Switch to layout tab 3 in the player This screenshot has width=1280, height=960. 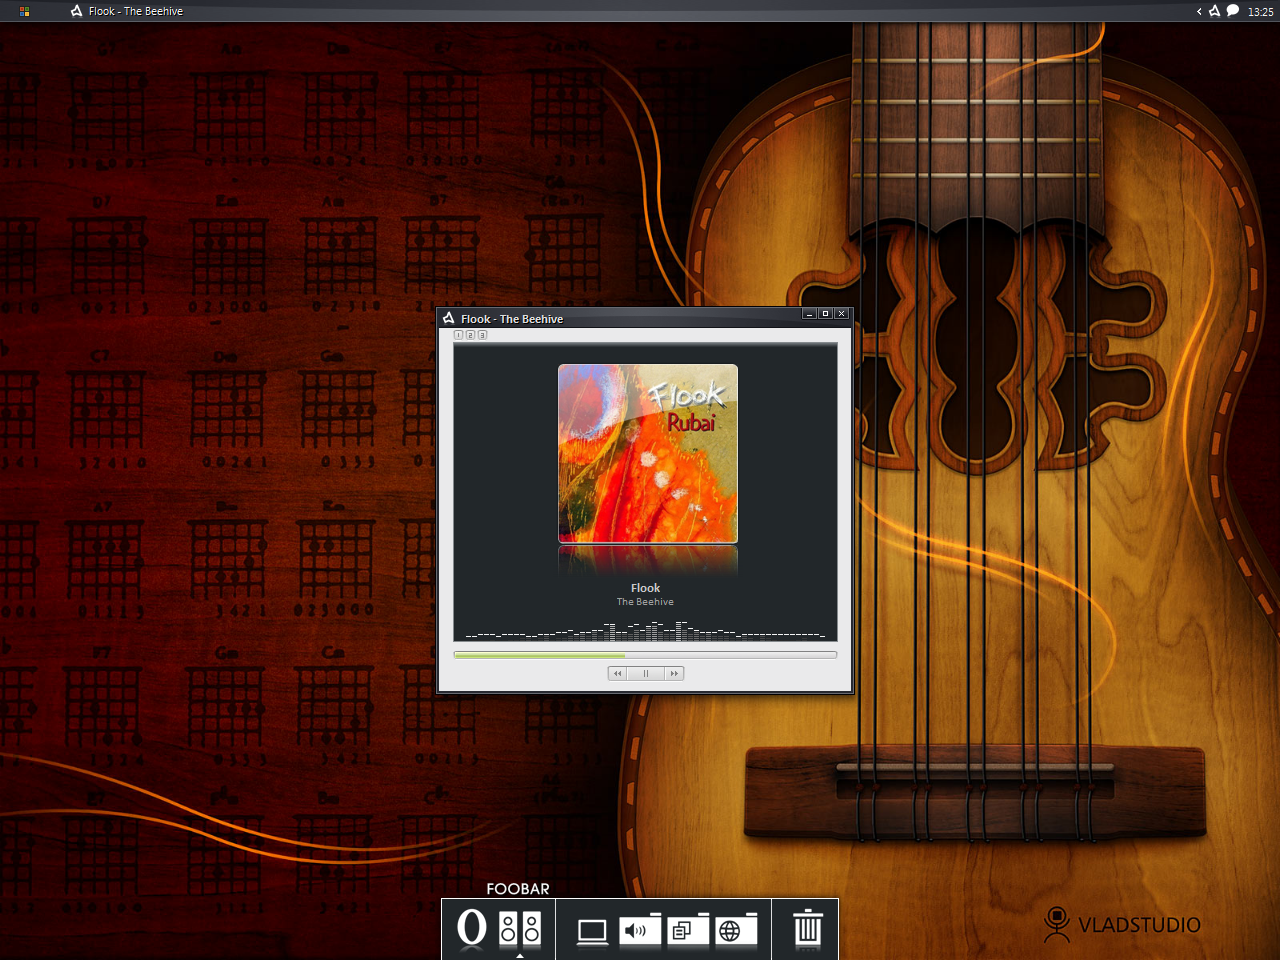(482, 335)
